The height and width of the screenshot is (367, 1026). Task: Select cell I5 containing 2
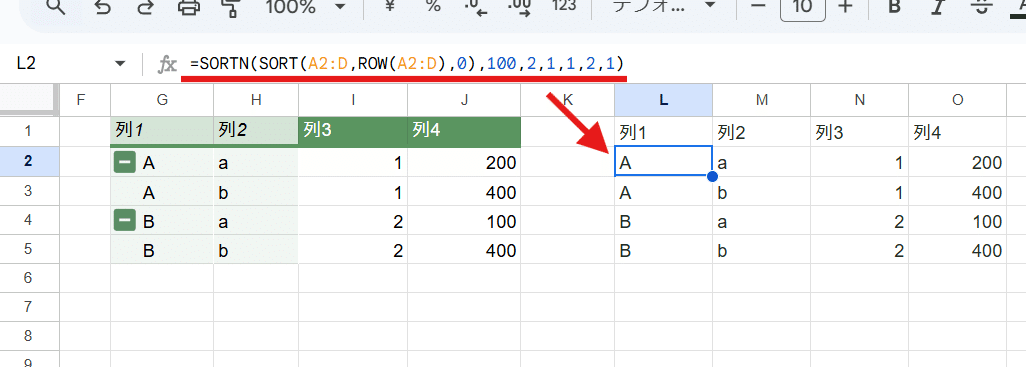pos(353,249)
